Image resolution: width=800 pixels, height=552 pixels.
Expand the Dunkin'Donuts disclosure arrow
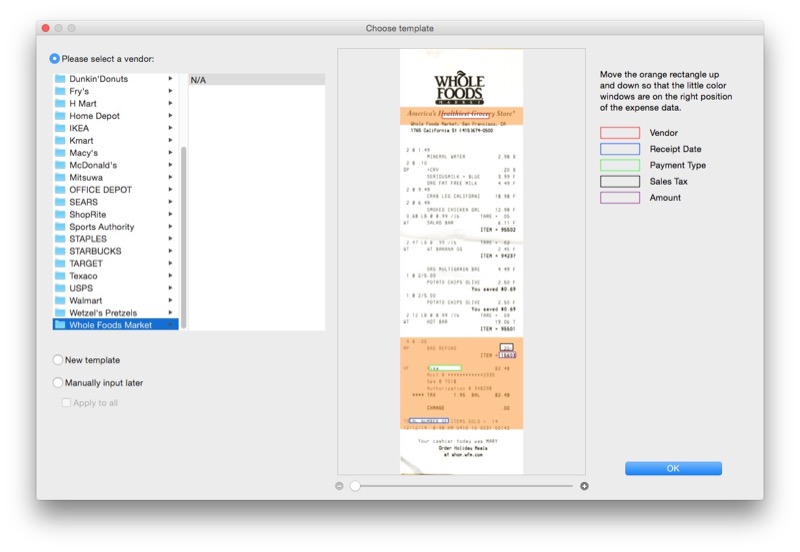point(170,79)
